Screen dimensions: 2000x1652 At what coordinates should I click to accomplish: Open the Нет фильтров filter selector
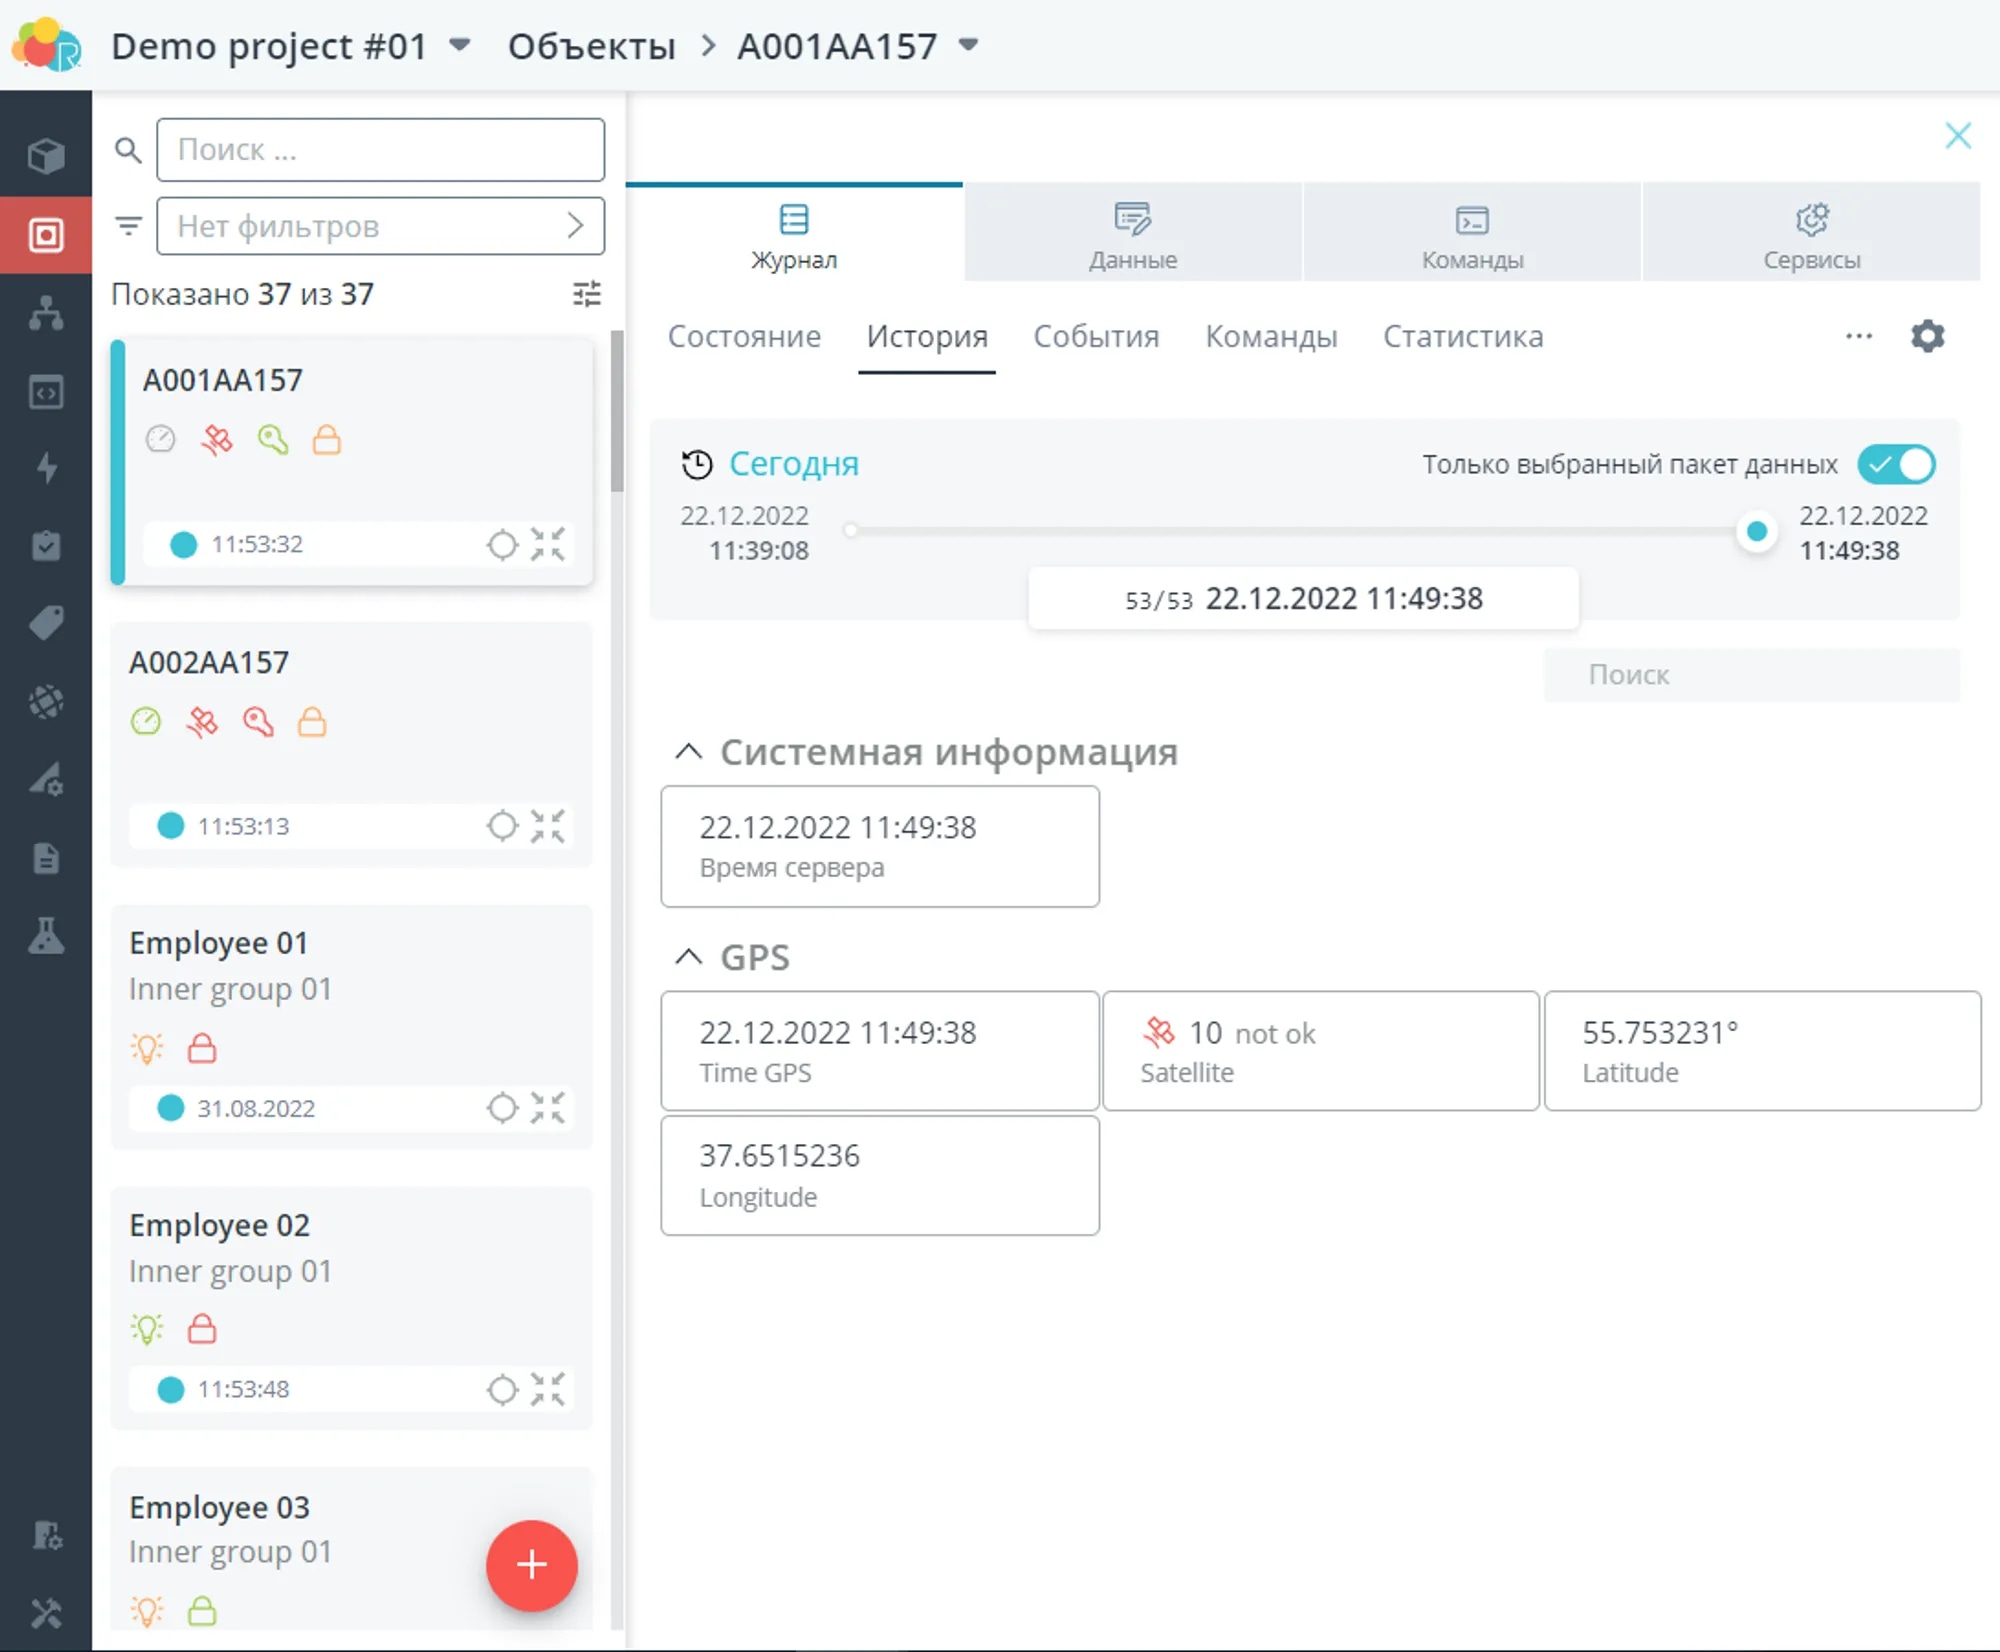coord(380,226)
